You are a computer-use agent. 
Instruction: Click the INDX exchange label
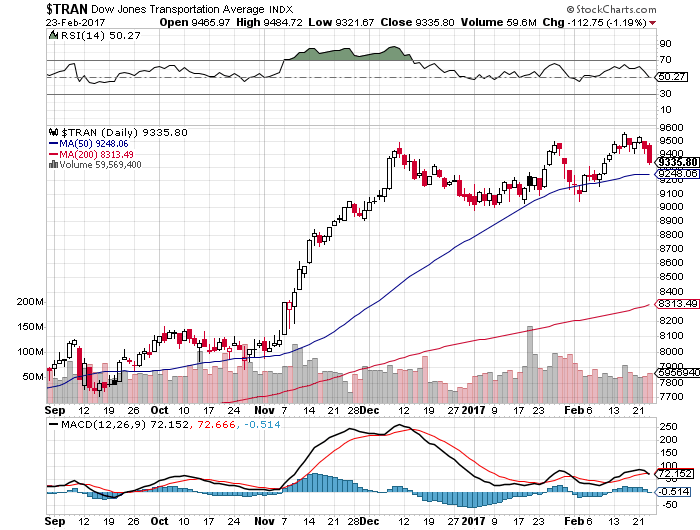tap(280, 9)
